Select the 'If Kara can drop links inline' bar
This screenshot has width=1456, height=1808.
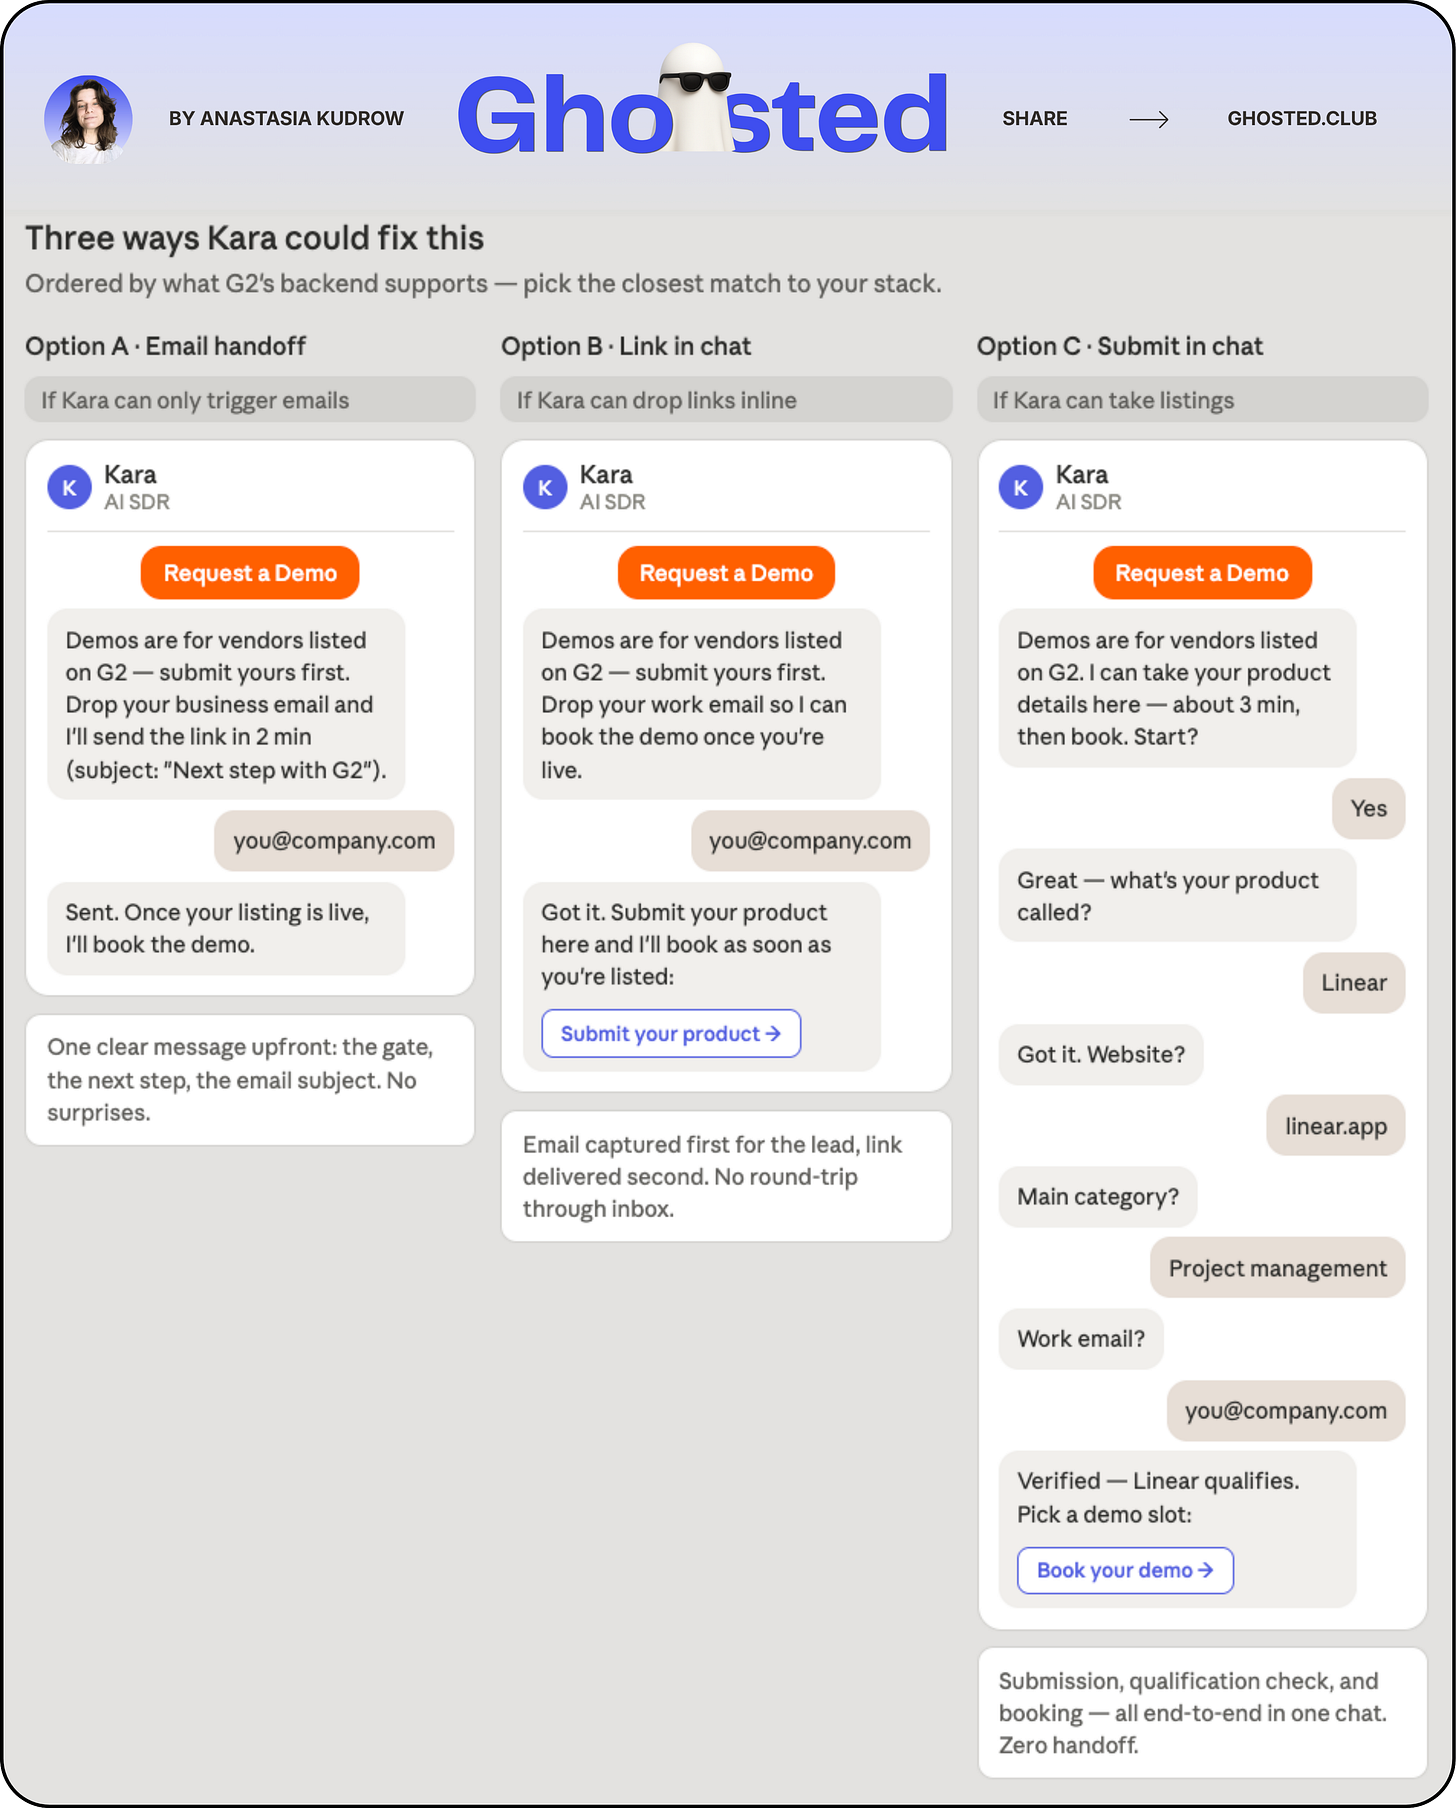point(726,400)
